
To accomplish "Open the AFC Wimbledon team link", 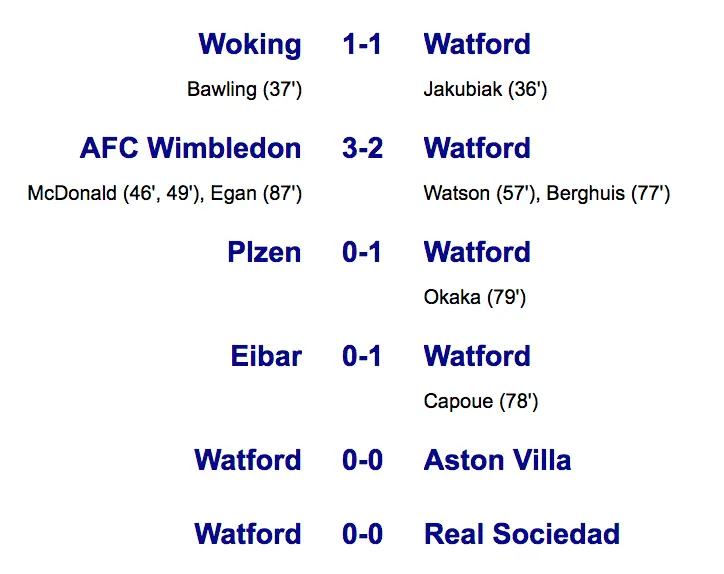I will tap(190, 149).
